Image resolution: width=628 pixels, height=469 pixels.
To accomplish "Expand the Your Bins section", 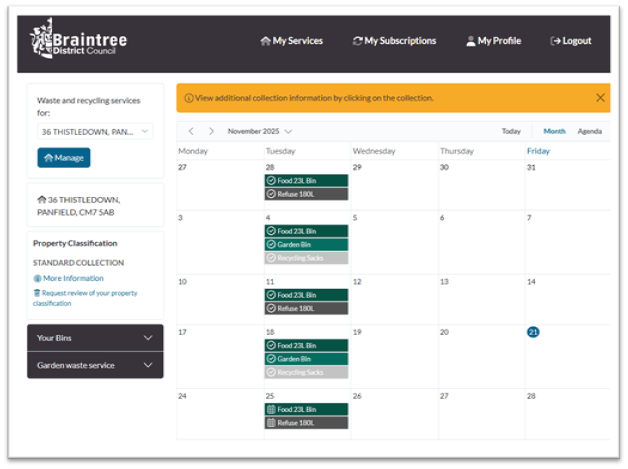I will [95, 338].
